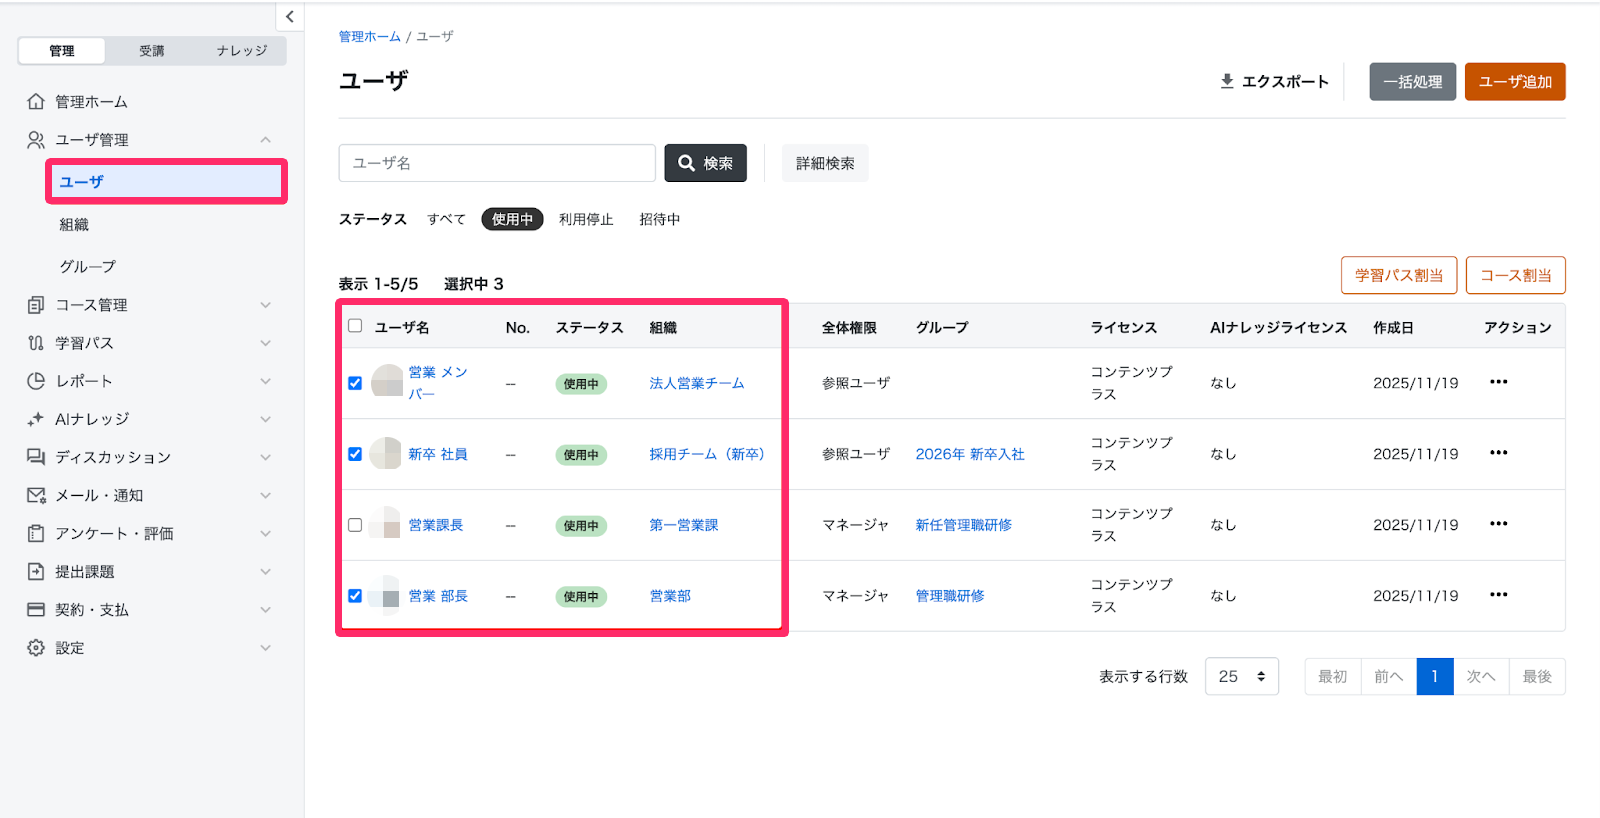Open 詳細検索 advanced search

pyautogui.click(x=825, y=163)
